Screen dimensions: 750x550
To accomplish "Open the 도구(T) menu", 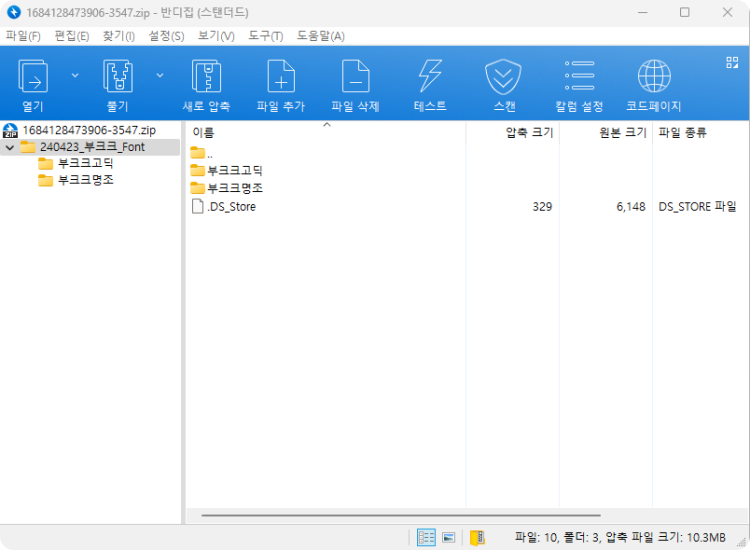I will (265, 36).
